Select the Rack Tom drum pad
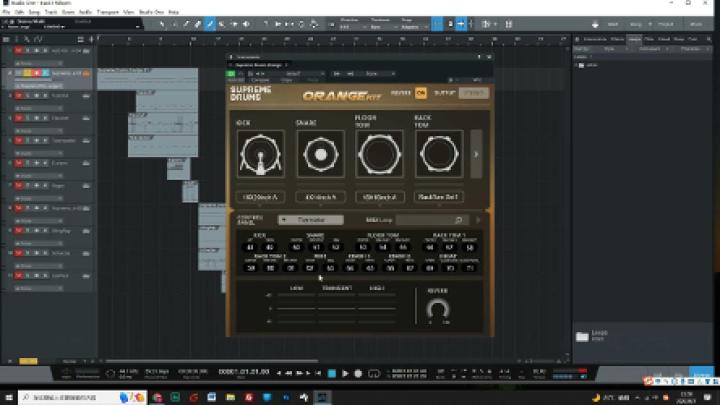Image resolution: width=720 pixels, height=405 pixels. (x=439, y=154)
